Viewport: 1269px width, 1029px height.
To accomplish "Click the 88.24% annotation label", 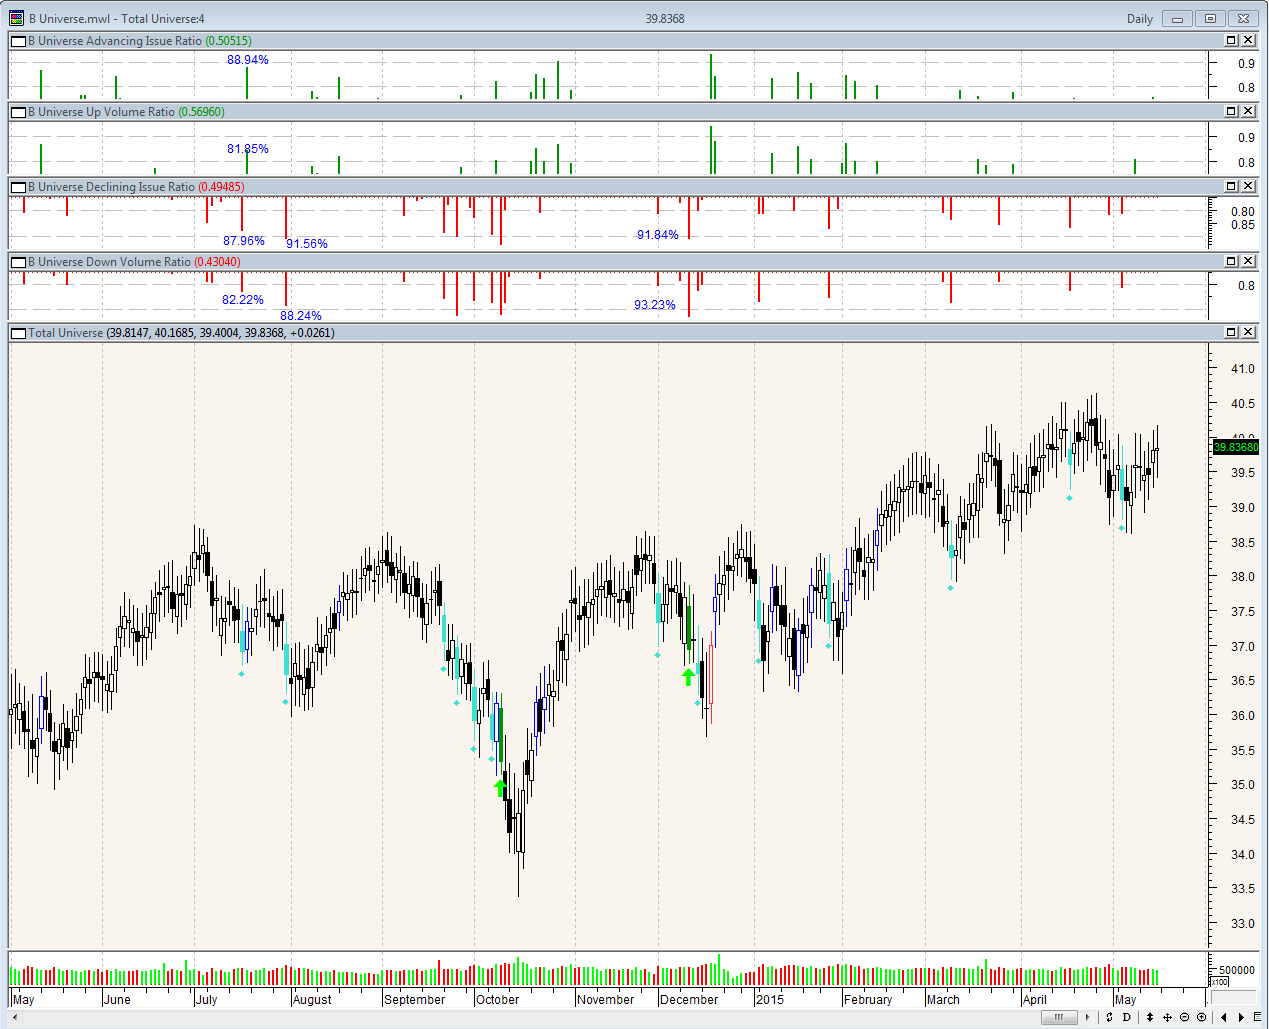I will [x=301, y=316].
